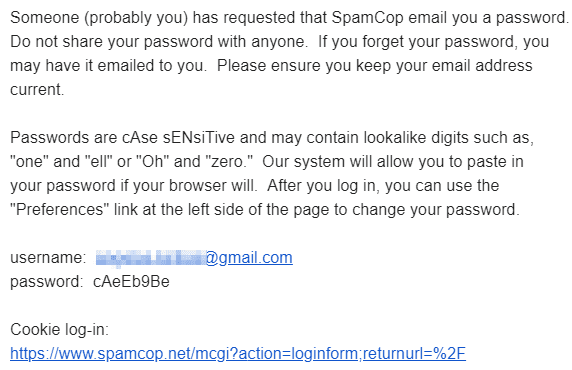Click the word 'Someone' at message start
Screen dimensions: 572x370
pyautogui.click(x=45, y=18)
